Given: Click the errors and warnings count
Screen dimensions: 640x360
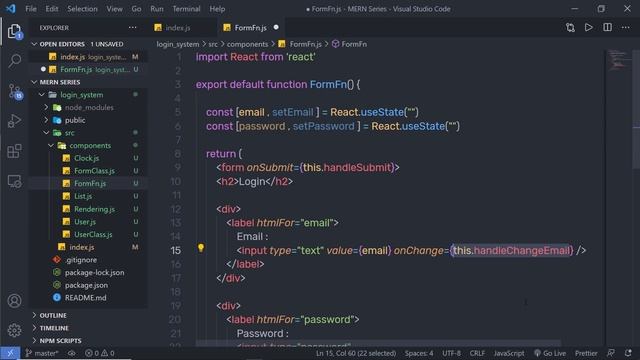Looking at the screenshot, I should click(x=99, y=353).
